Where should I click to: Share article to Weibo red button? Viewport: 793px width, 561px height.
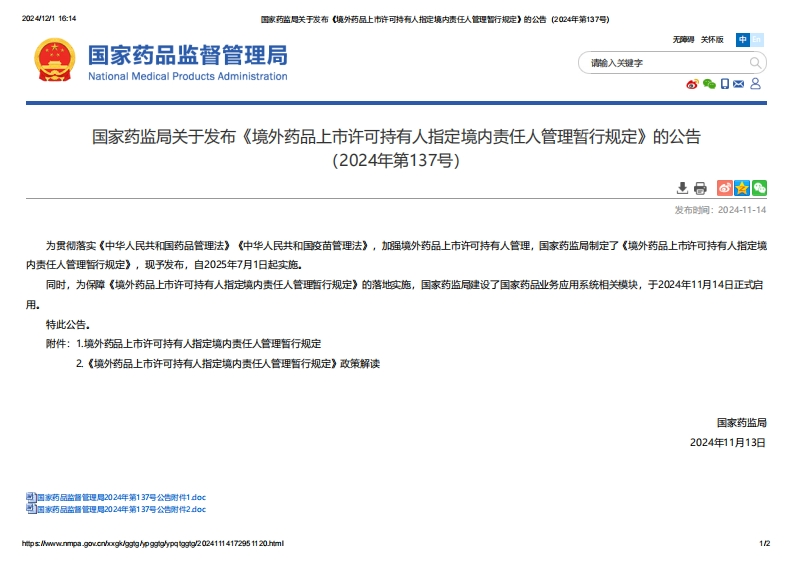(725, 188)
